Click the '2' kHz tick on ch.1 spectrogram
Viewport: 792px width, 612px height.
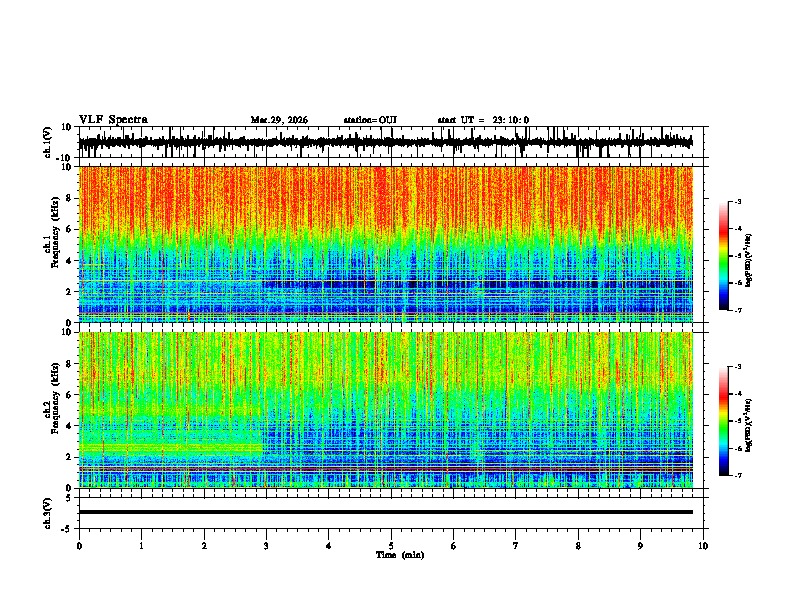70,292
